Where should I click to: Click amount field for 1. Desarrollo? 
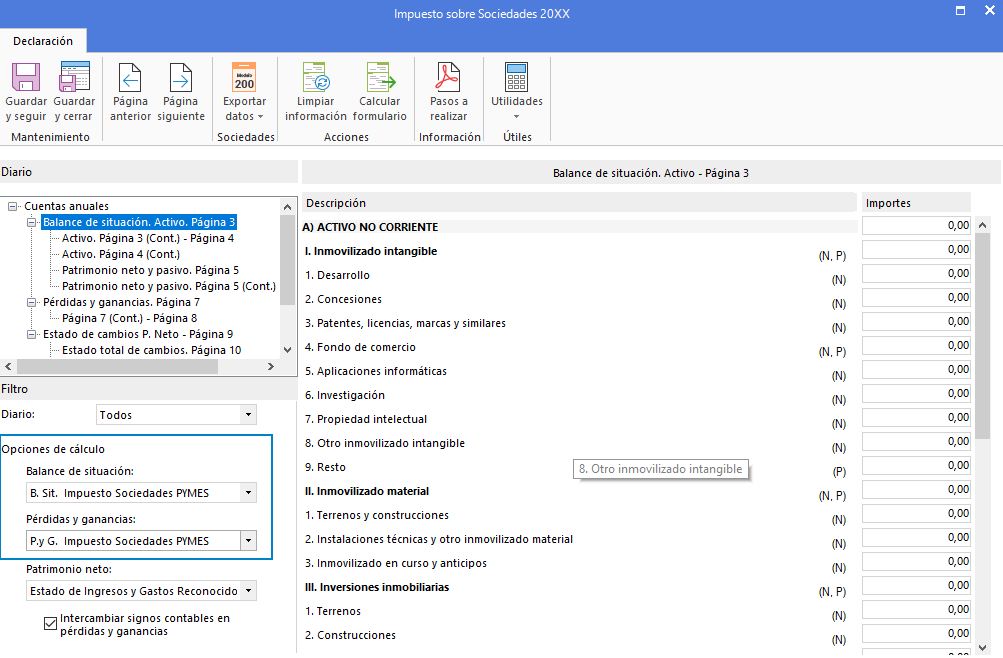916,274
